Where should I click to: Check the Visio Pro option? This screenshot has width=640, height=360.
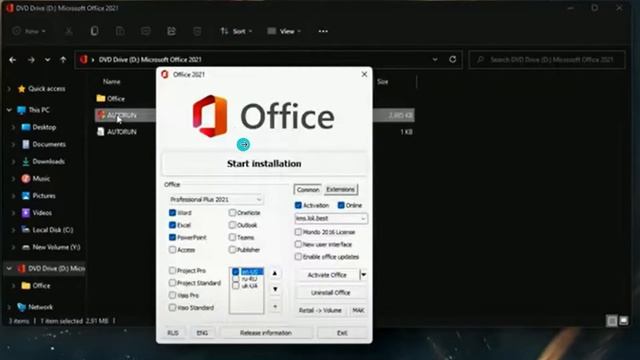[172, 295]
